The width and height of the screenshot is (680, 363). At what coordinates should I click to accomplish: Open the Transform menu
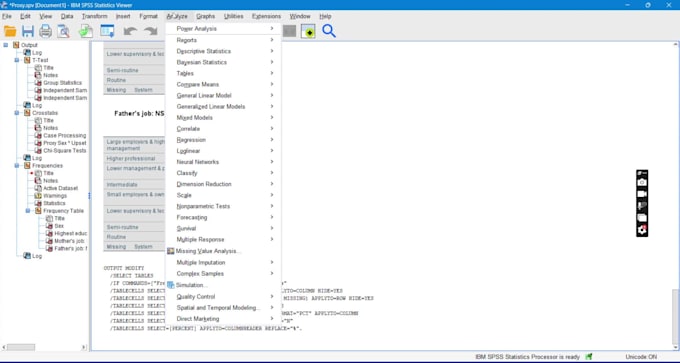click(x=94, y=16)
